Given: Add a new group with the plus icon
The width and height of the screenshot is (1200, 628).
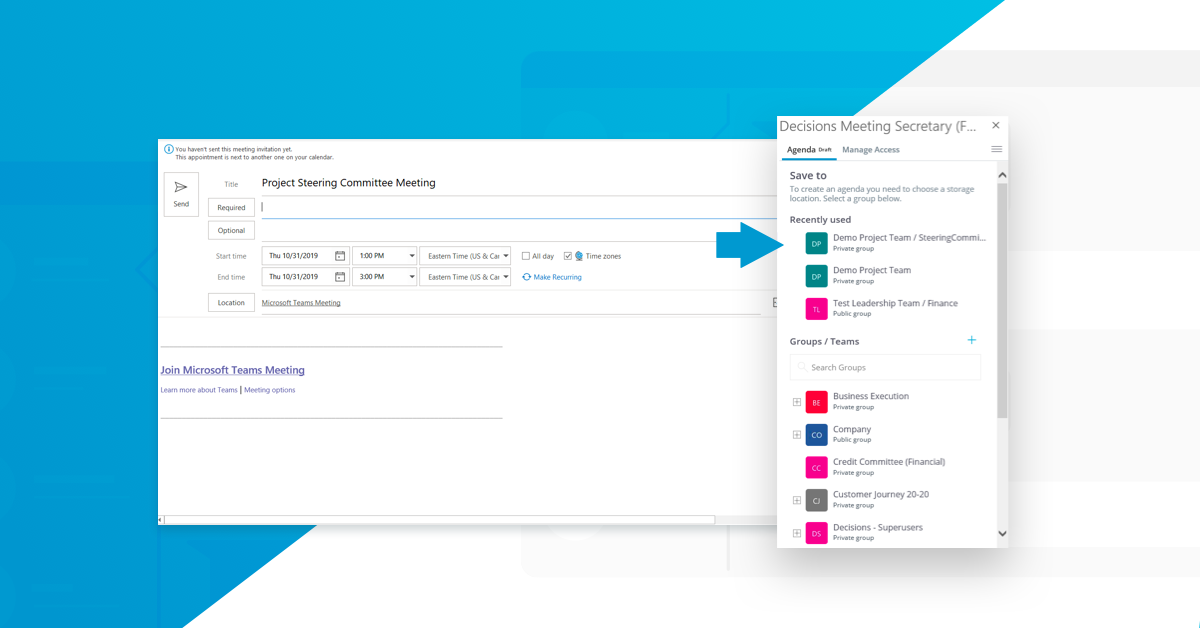Looking at the screenshot, I should point(971,340).
